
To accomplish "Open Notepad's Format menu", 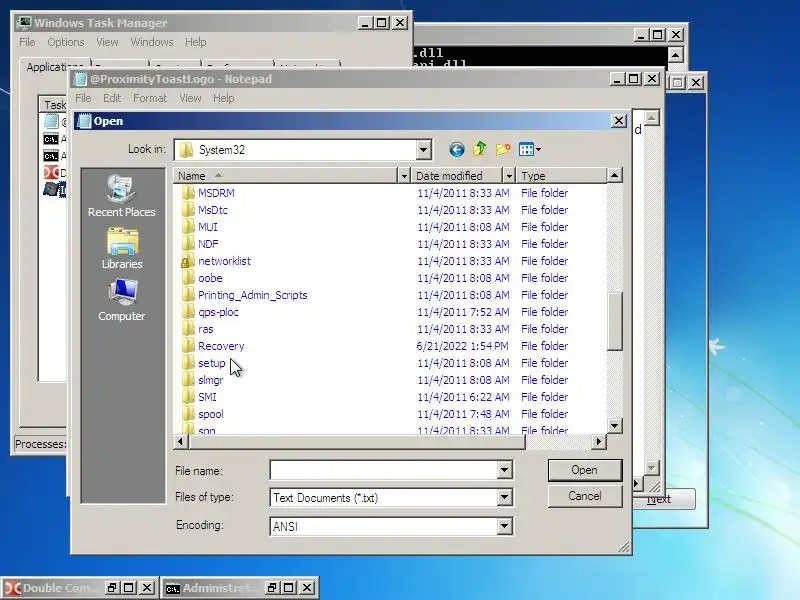I will click(x=150, y=98).
